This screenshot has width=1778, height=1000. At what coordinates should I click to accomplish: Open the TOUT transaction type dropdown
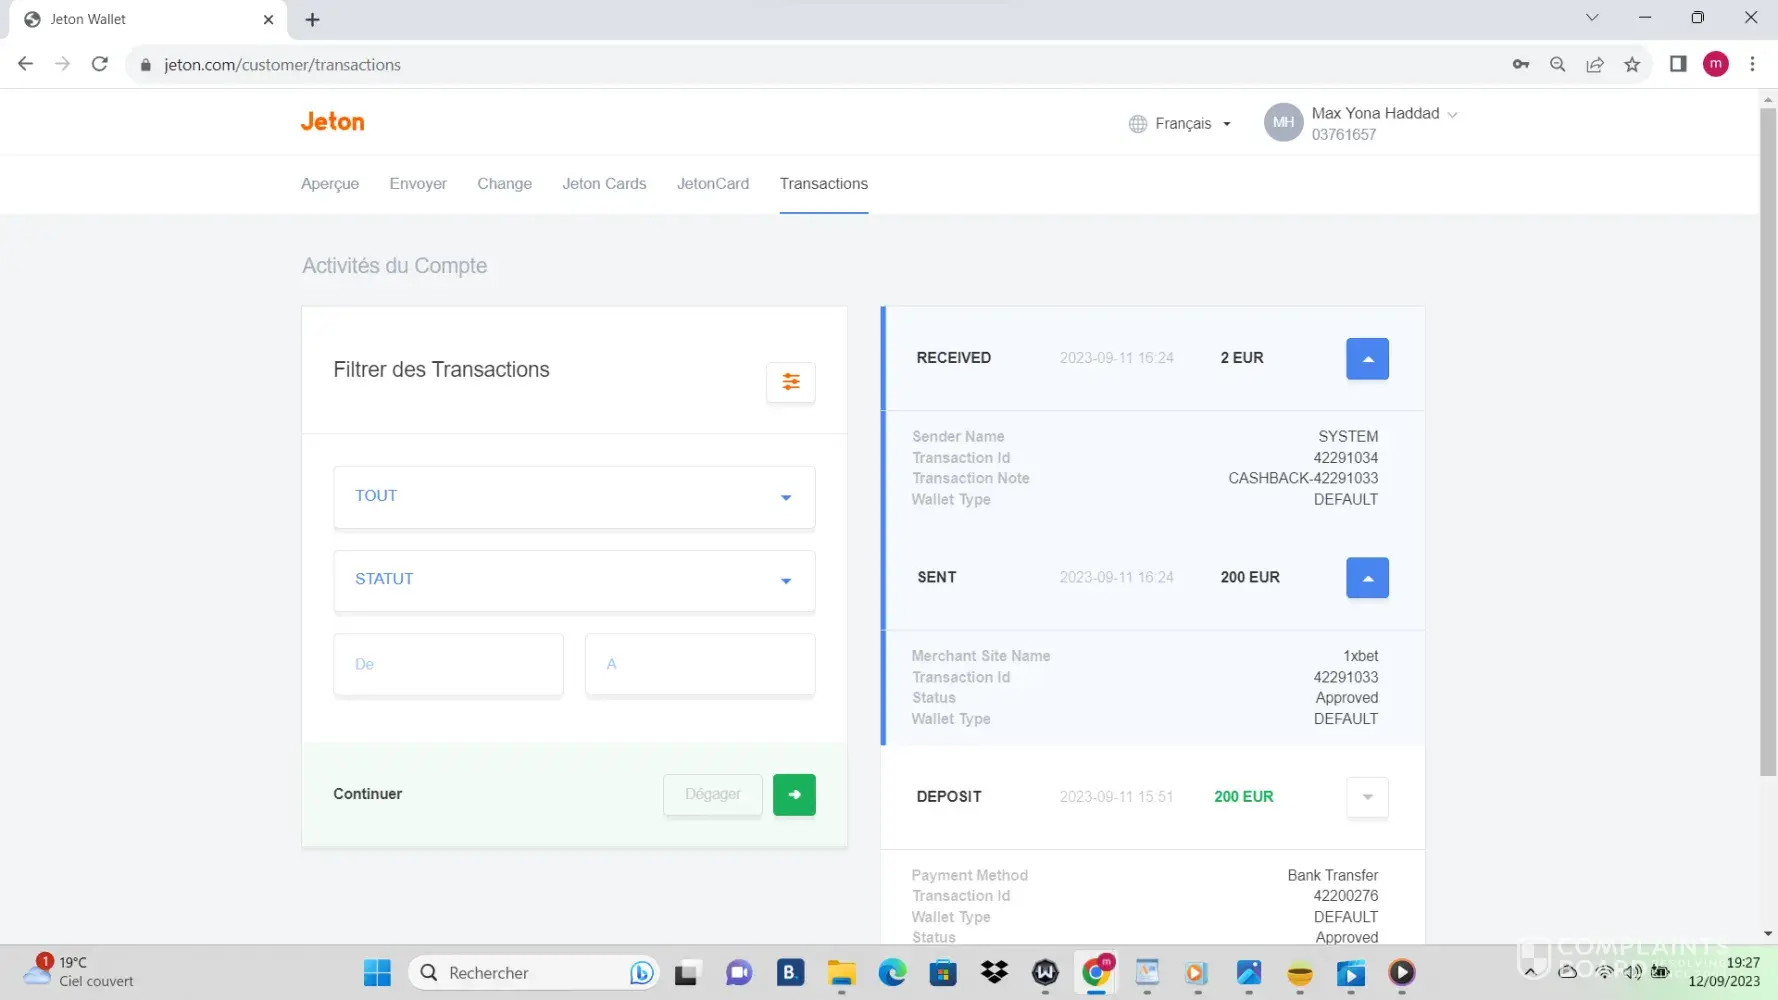pyautogui.click(x=574, y=497)
